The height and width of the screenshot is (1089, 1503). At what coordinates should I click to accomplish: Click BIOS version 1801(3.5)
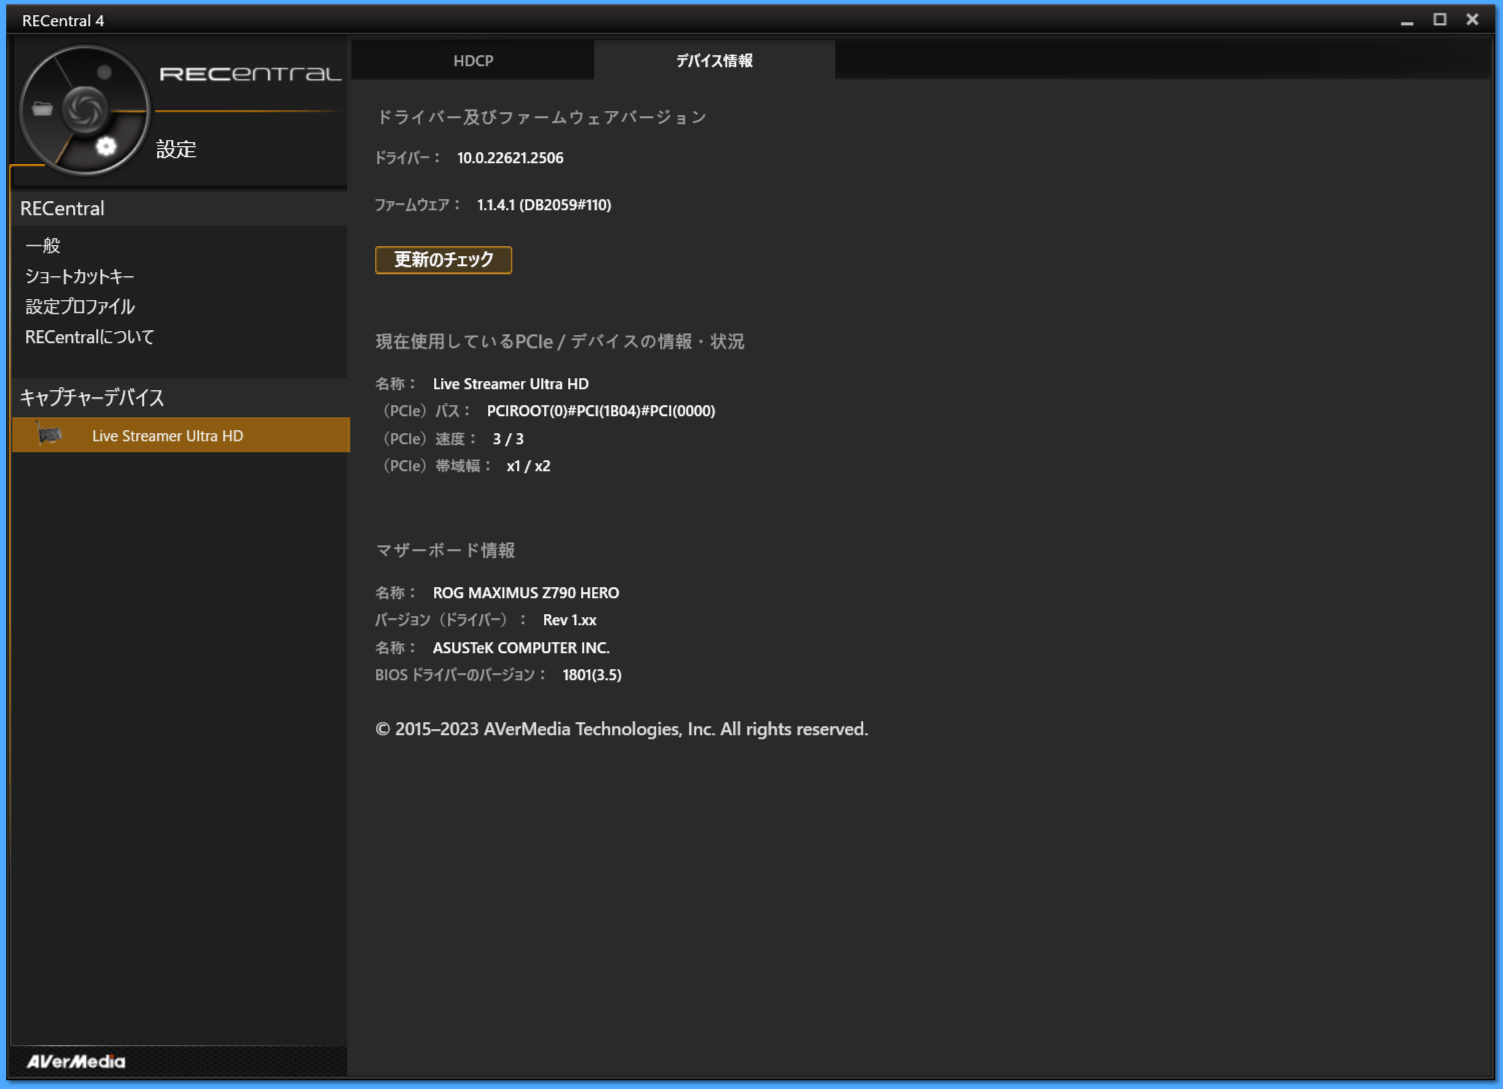(x=592, y=675)
